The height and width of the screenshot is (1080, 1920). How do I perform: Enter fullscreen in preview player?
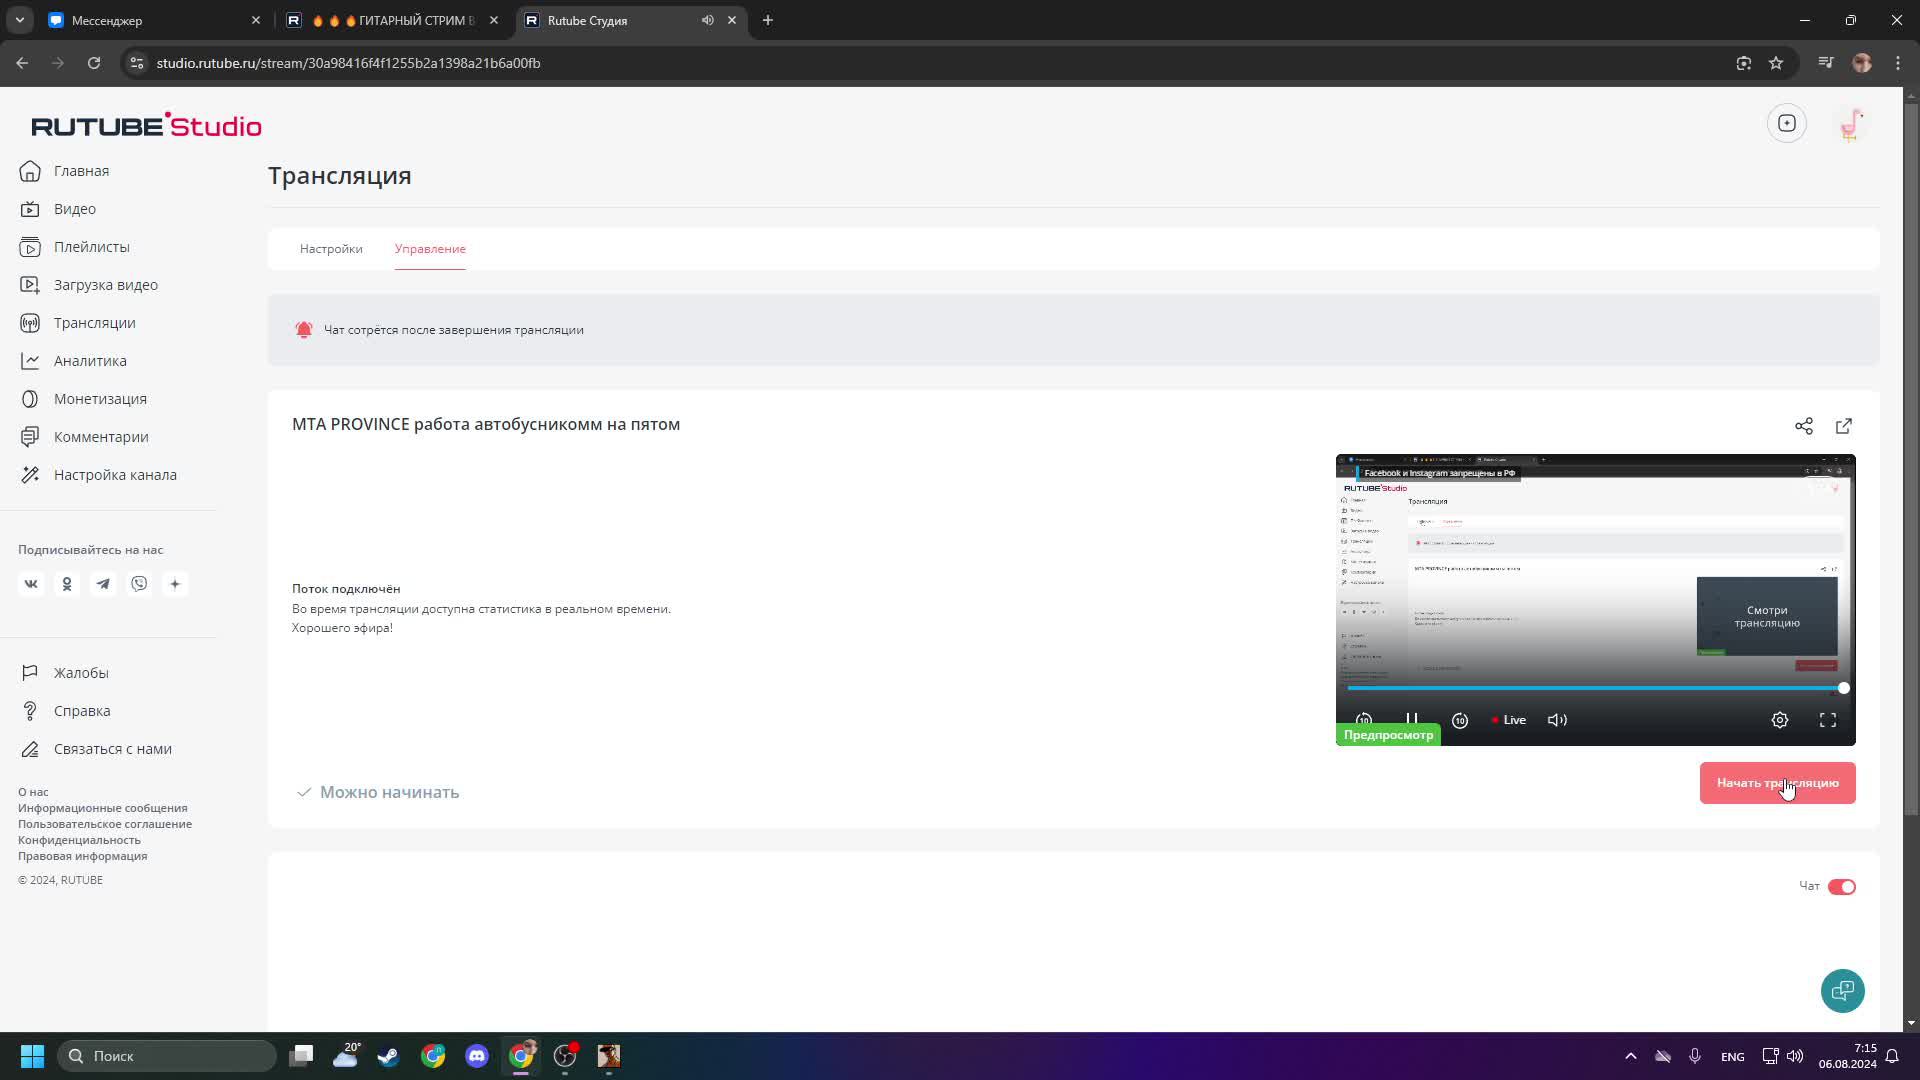pyautogui.click(x=1827, y=720)
